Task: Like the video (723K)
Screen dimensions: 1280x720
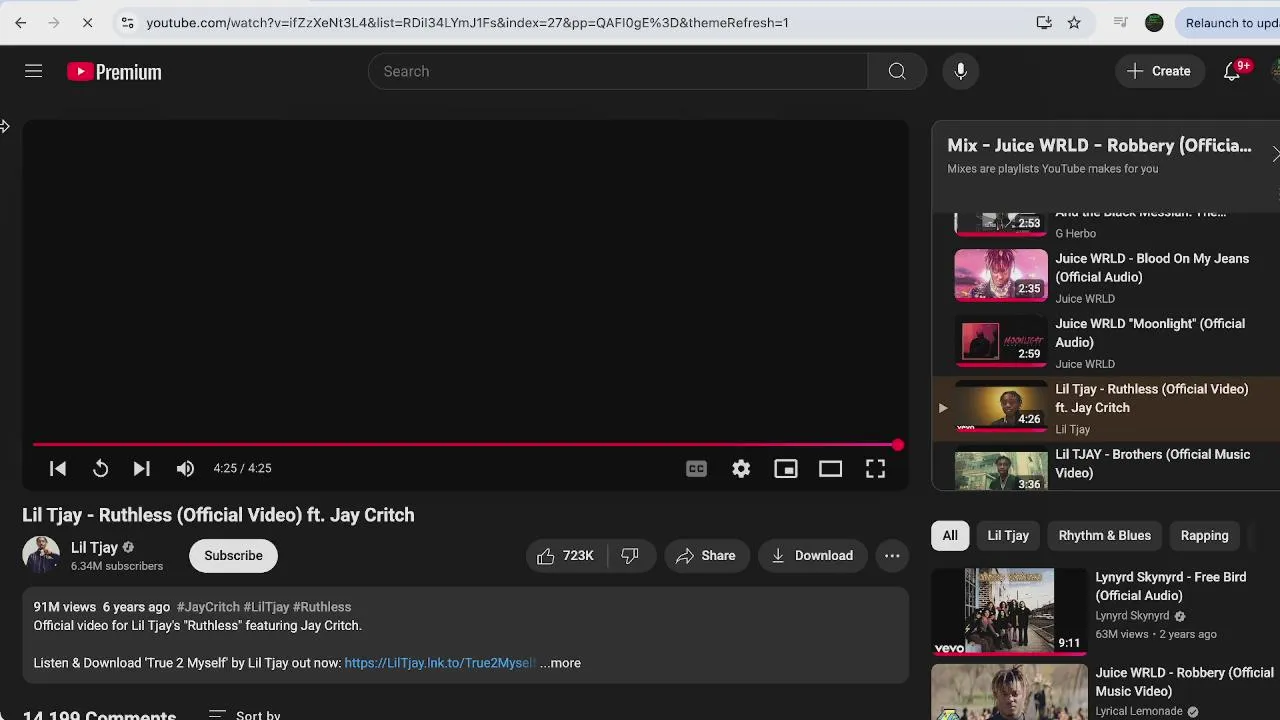Action: click(x=566, y=555)
